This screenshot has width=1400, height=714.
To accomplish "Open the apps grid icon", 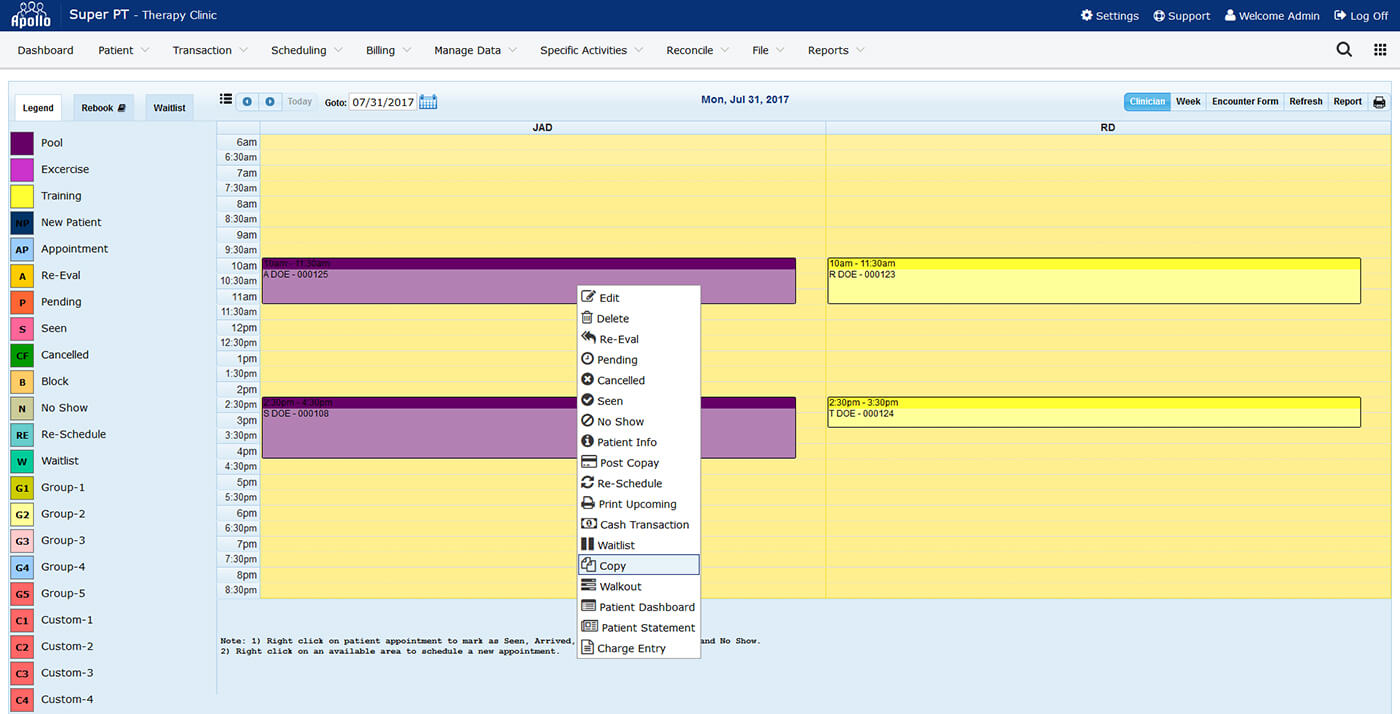I will (1380, 50).
